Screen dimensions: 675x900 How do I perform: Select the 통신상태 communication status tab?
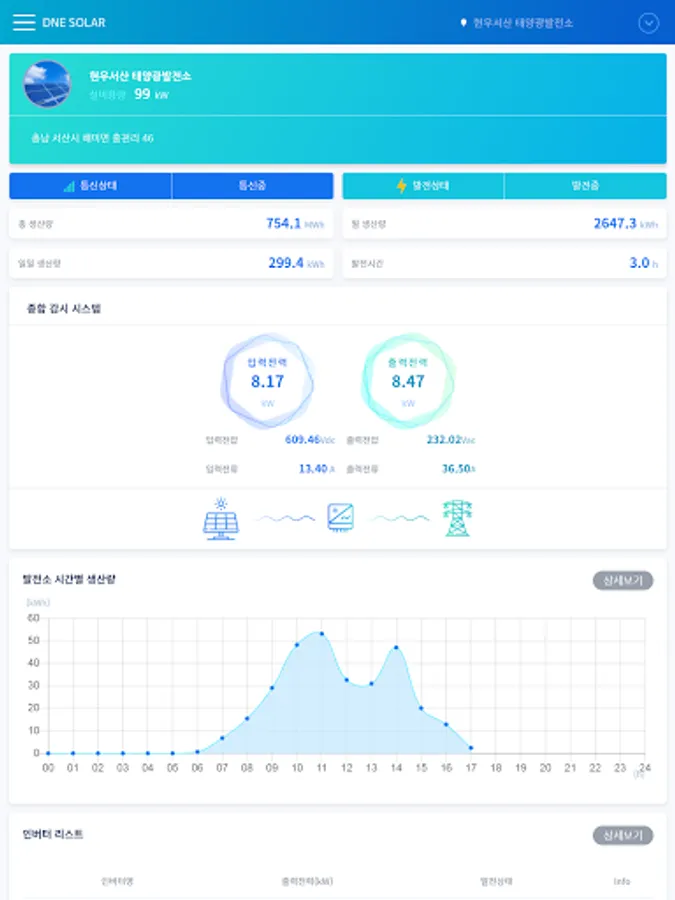click(91, 185)
